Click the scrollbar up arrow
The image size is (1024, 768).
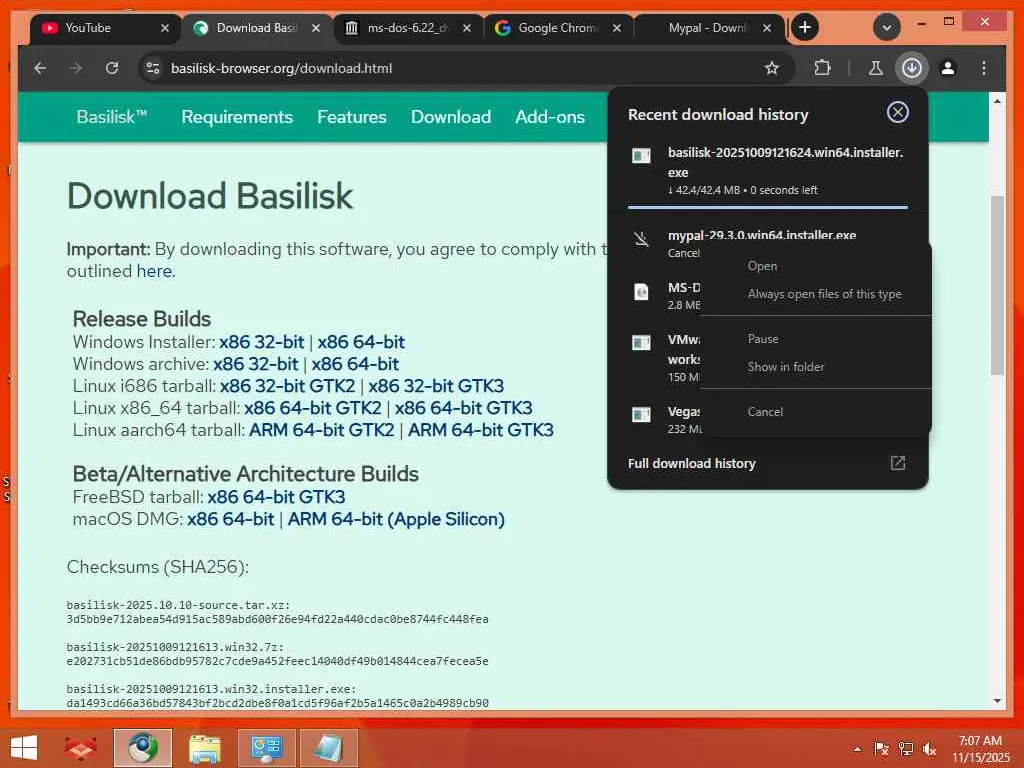coord(997,101)
